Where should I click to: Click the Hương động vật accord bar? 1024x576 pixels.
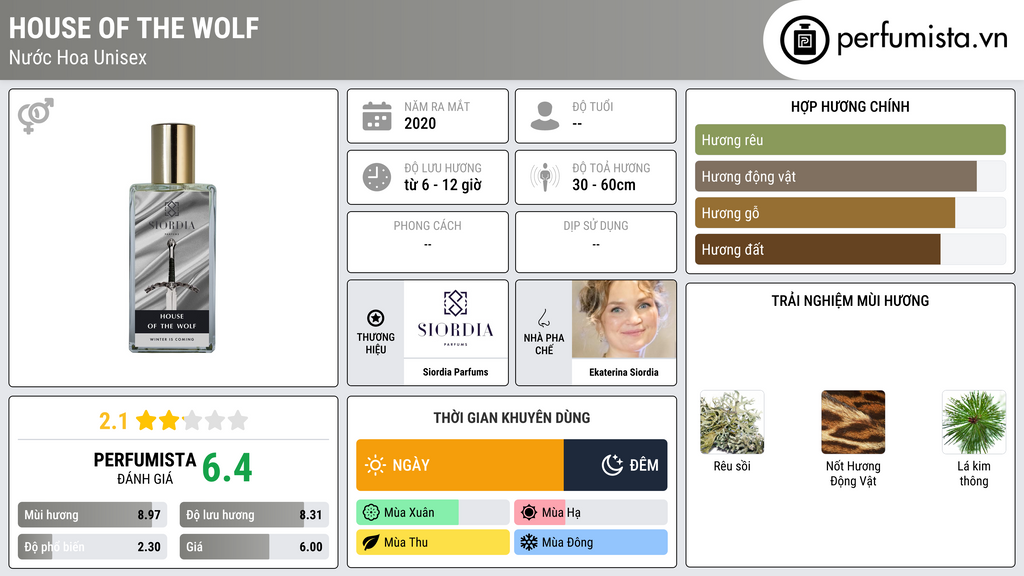click(850, 176)
